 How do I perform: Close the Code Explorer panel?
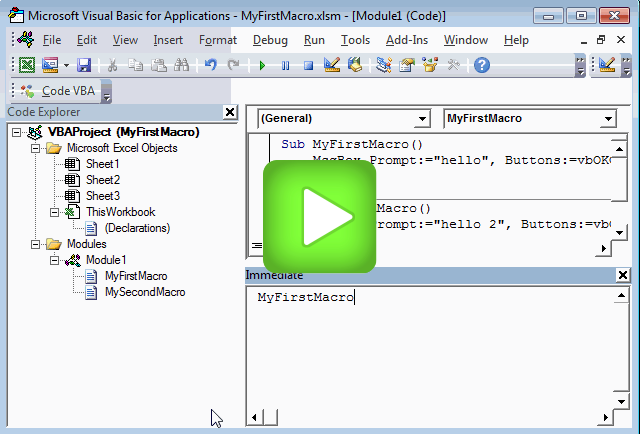230,112
